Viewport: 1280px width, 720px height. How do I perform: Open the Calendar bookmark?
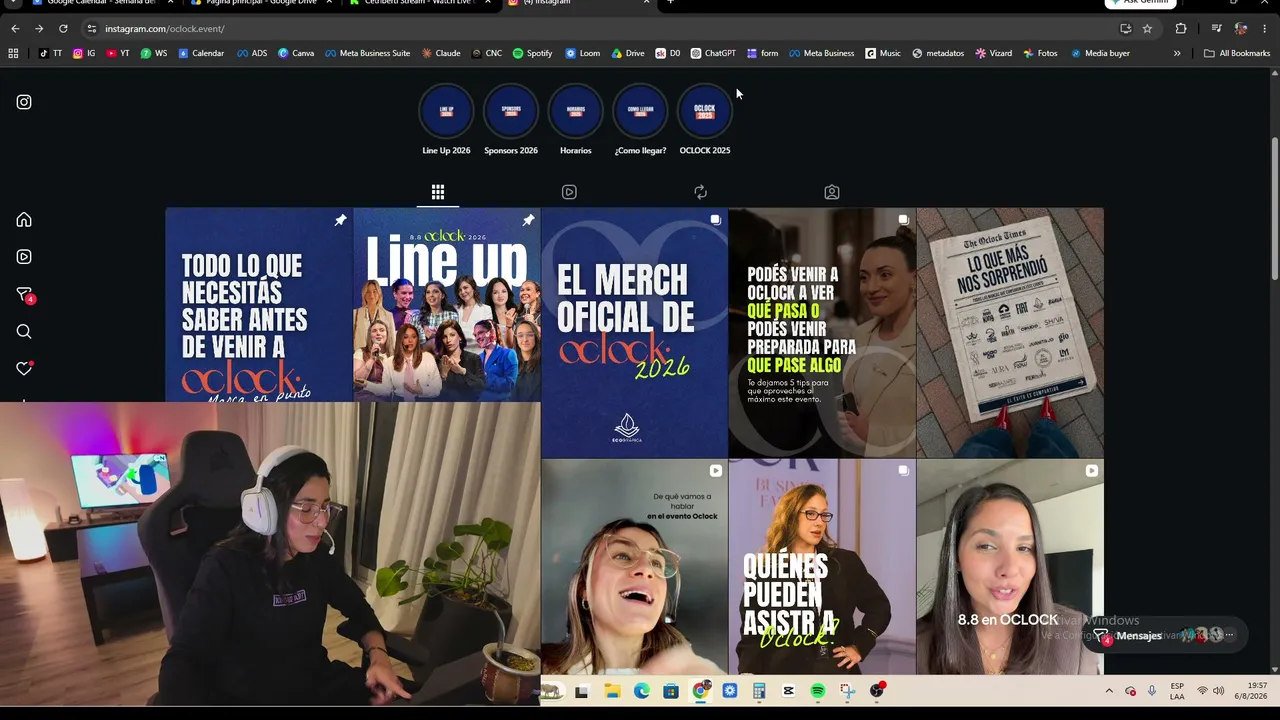point(201,53)
